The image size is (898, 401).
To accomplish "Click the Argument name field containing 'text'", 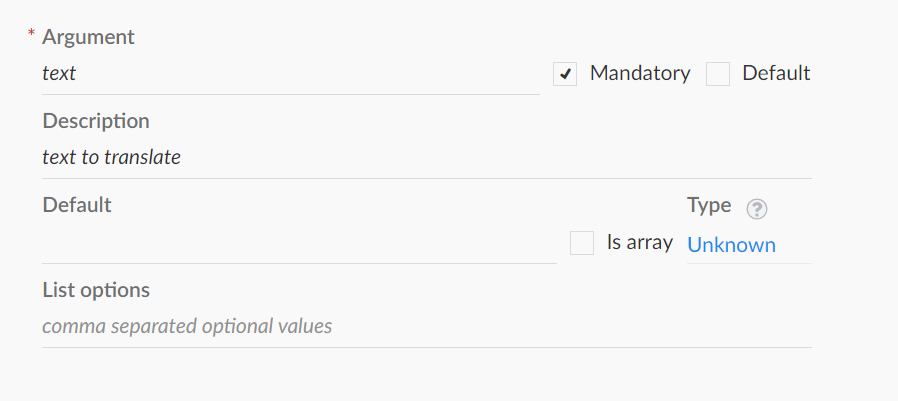I will click(x=291, y=74).
